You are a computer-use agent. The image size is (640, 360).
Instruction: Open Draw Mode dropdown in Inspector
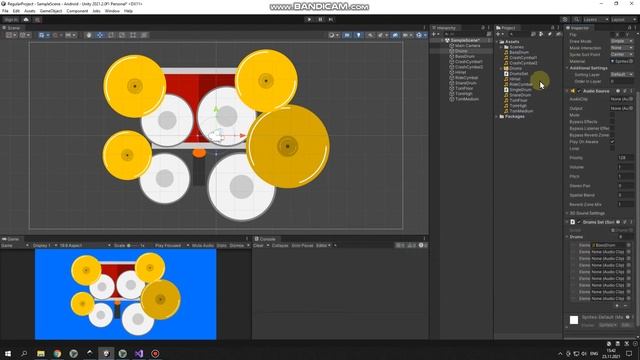point(622,41)
